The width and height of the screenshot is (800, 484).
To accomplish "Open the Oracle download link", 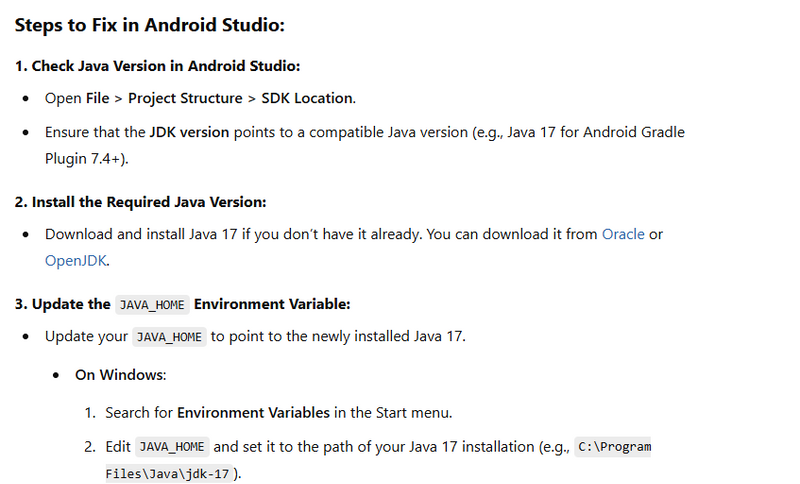I will [623, 234].
